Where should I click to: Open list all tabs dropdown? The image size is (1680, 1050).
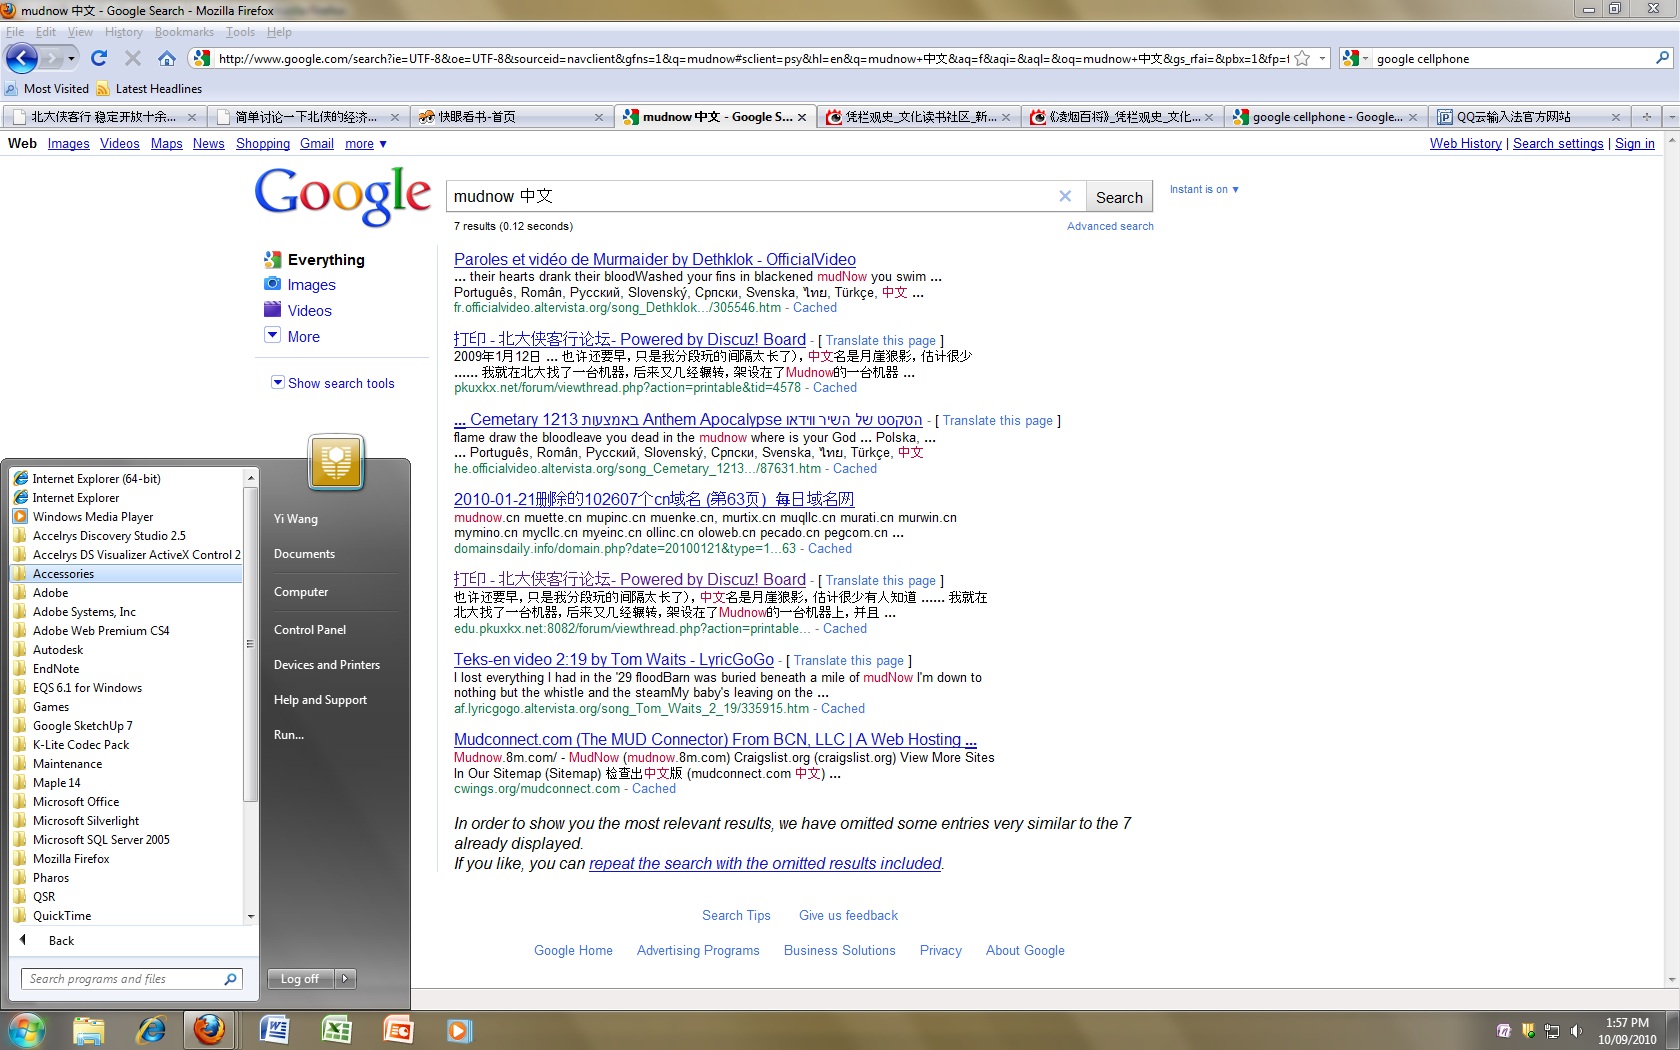(x=1671, y=117)
